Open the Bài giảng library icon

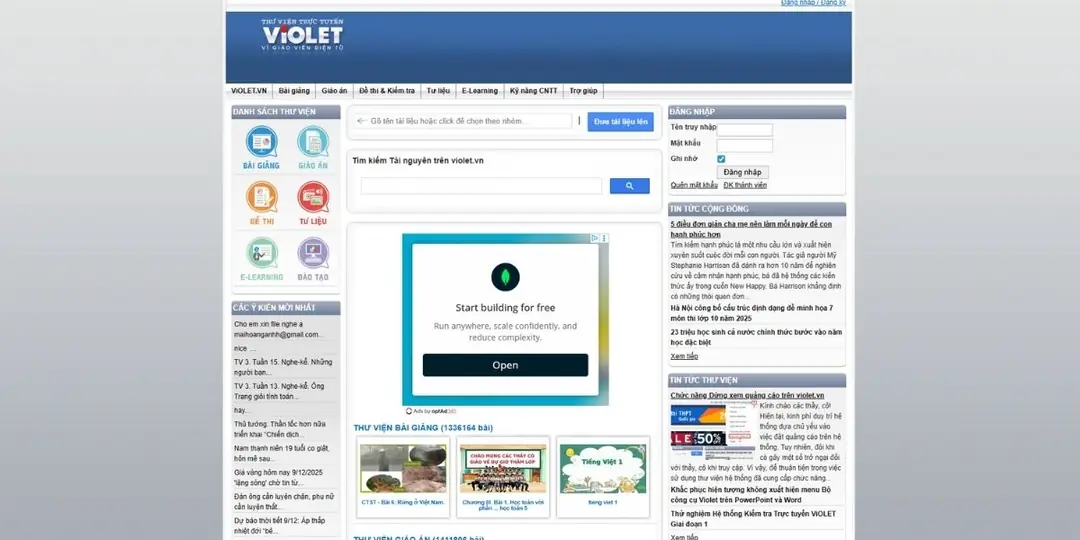[261, 147]
